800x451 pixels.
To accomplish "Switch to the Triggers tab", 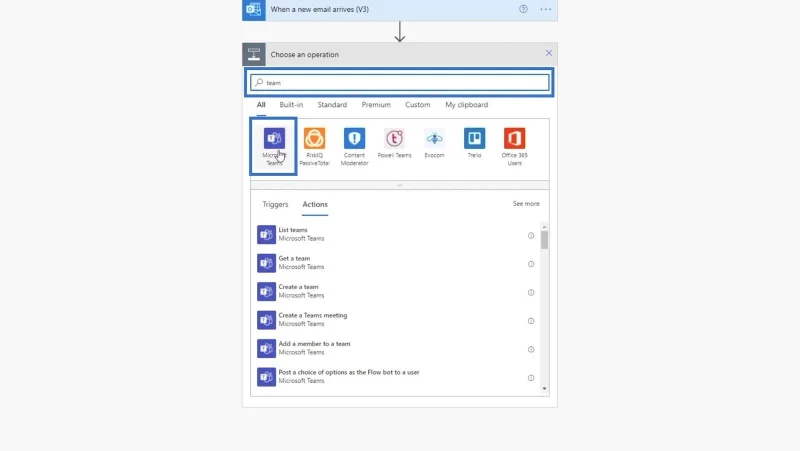I will (275, 204).
